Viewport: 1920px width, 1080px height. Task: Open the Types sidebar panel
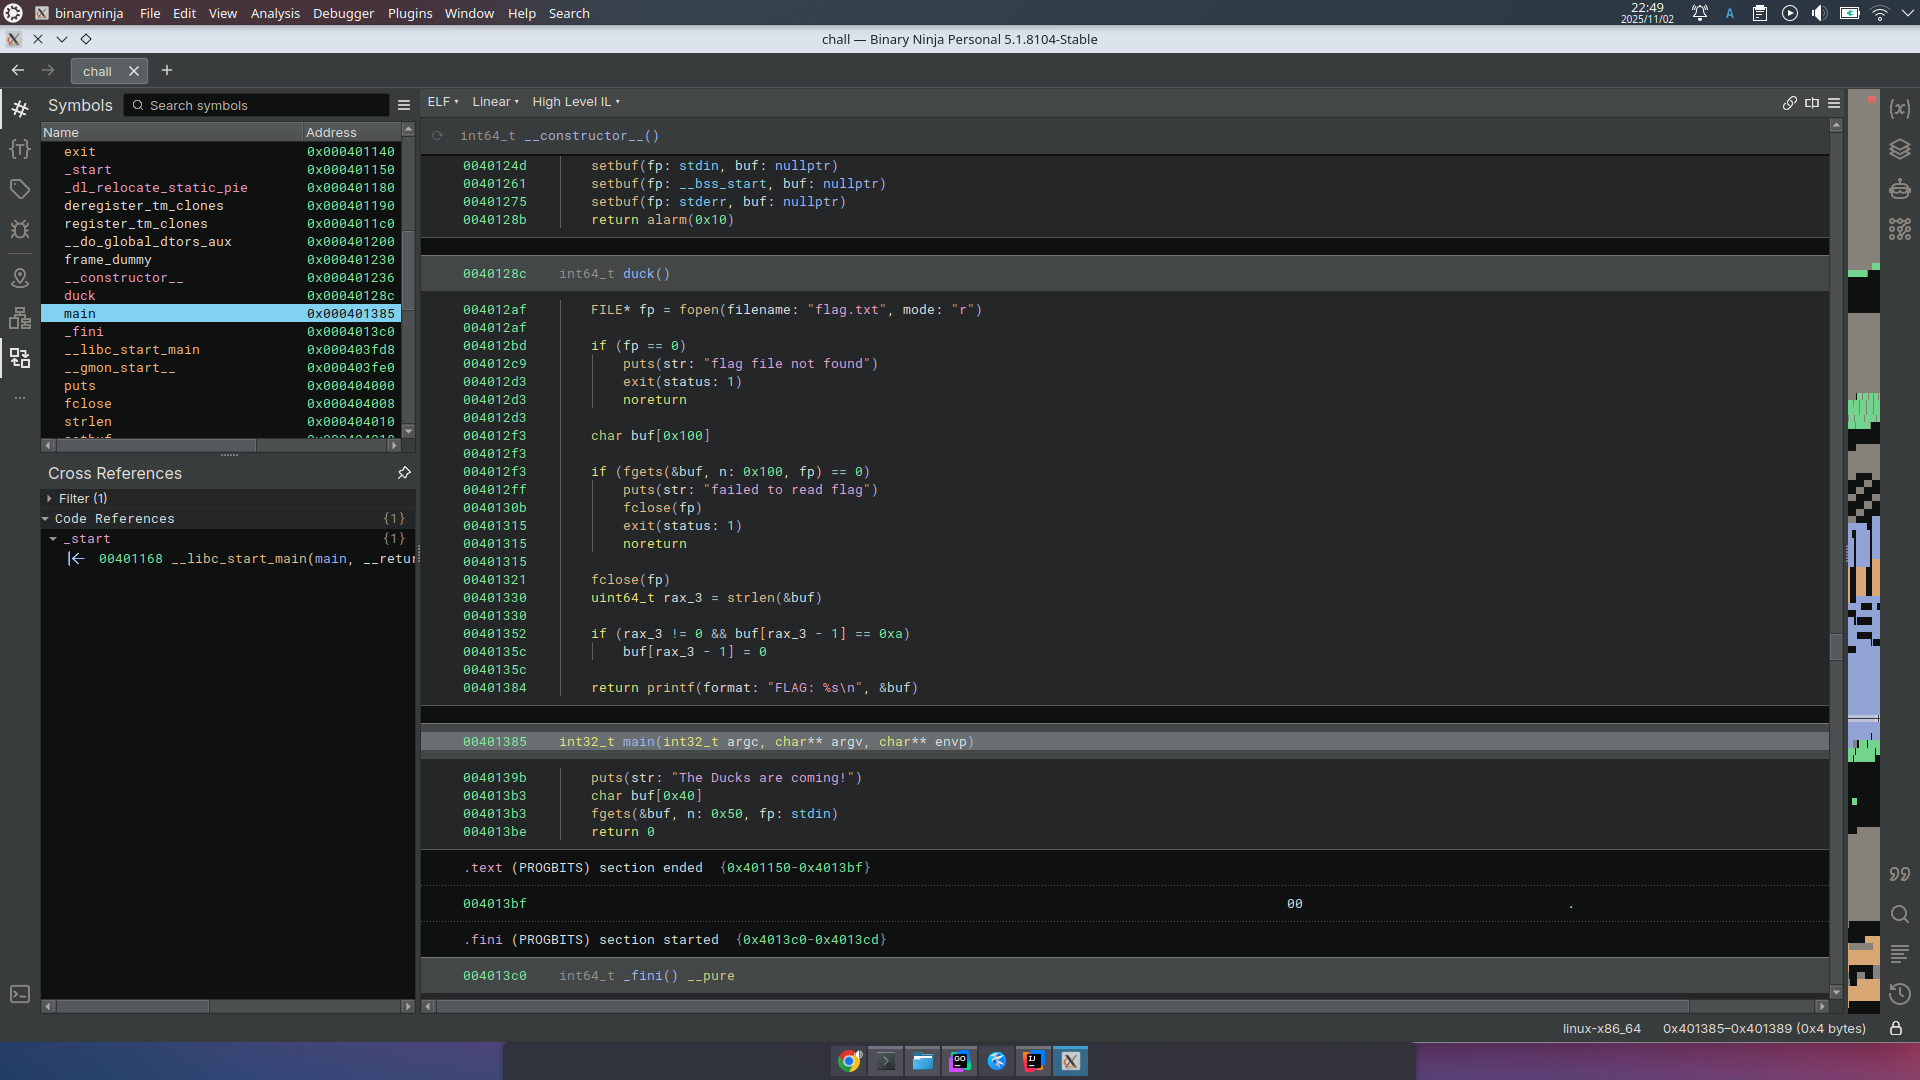20,149
